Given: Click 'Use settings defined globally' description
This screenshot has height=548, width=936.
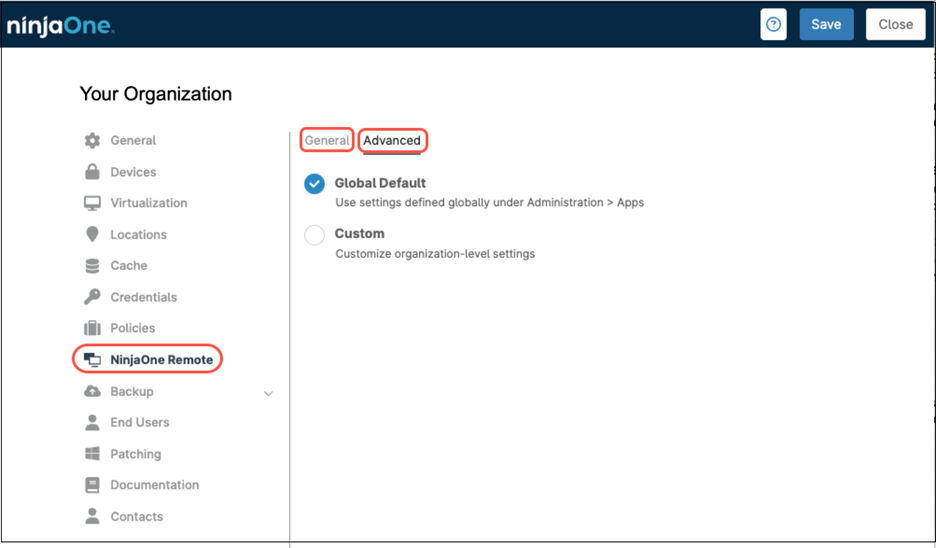Looking at the screenshot, I should 489,202.
